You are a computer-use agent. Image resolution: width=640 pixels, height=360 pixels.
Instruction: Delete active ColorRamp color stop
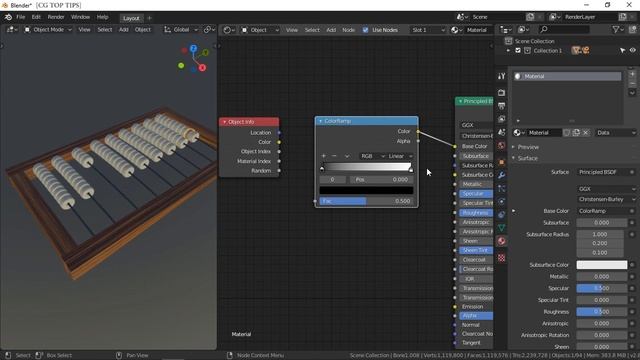click(x=334, y=156)
